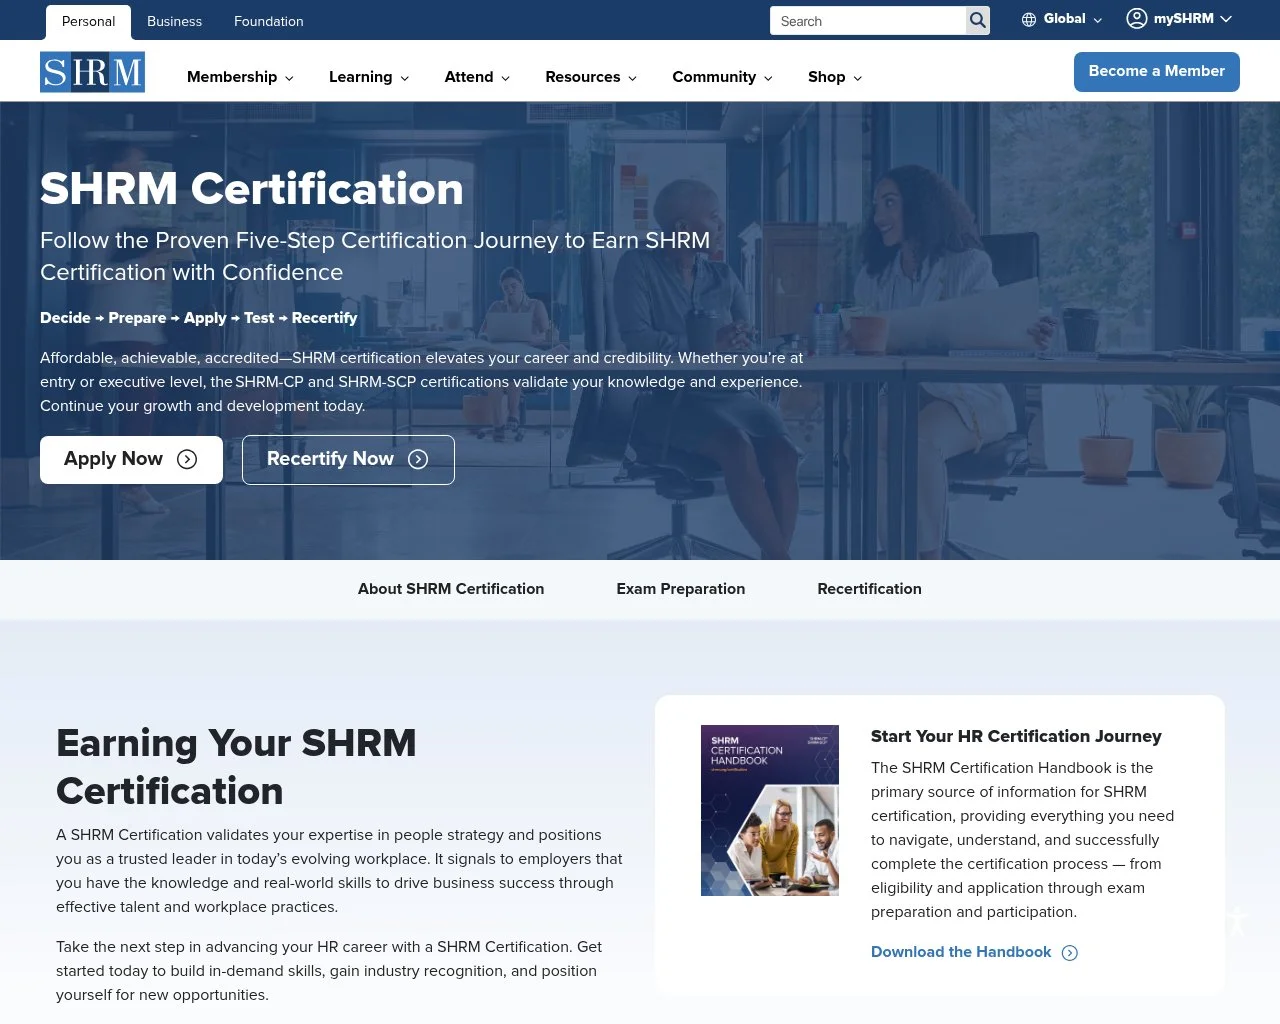Go to Exam Preparation section
Screen dimensions: 1280x1024
pyautogui.click(x=681, y=589)
